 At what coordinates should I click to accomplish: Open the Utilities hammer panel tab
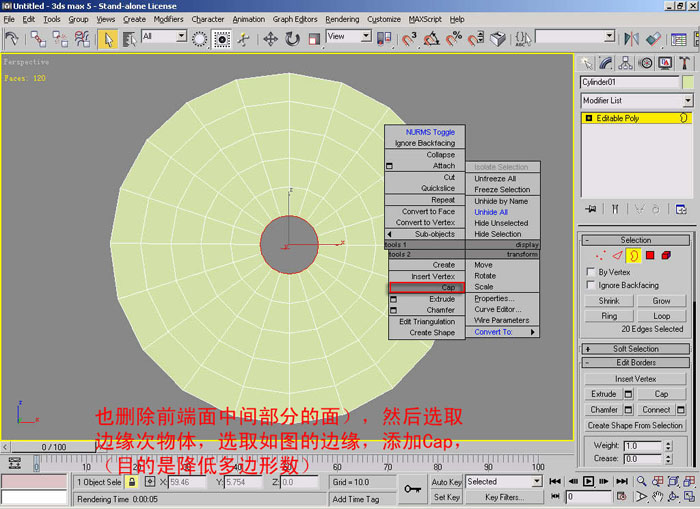(x=684, y=63)
